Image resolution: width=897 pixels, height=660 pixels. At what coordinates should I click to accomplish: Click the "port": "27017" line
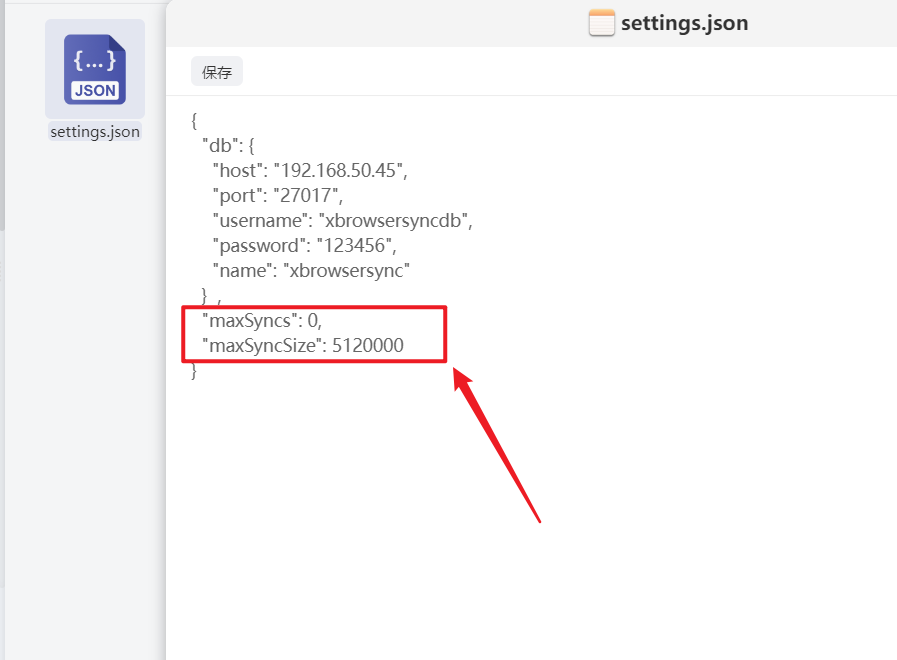pyautogui.click(x=277, y=196)
